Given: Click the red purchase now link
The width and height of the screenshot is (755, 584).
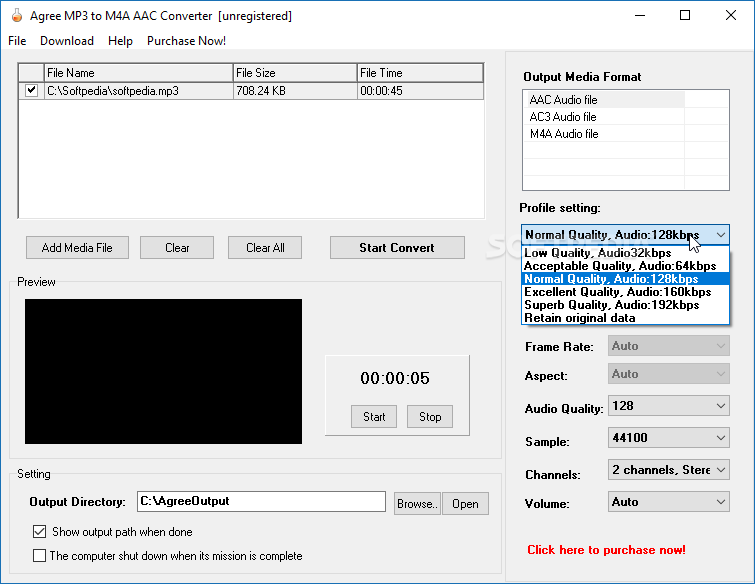Looking at the screenshot, I should [x=606, y=550].
